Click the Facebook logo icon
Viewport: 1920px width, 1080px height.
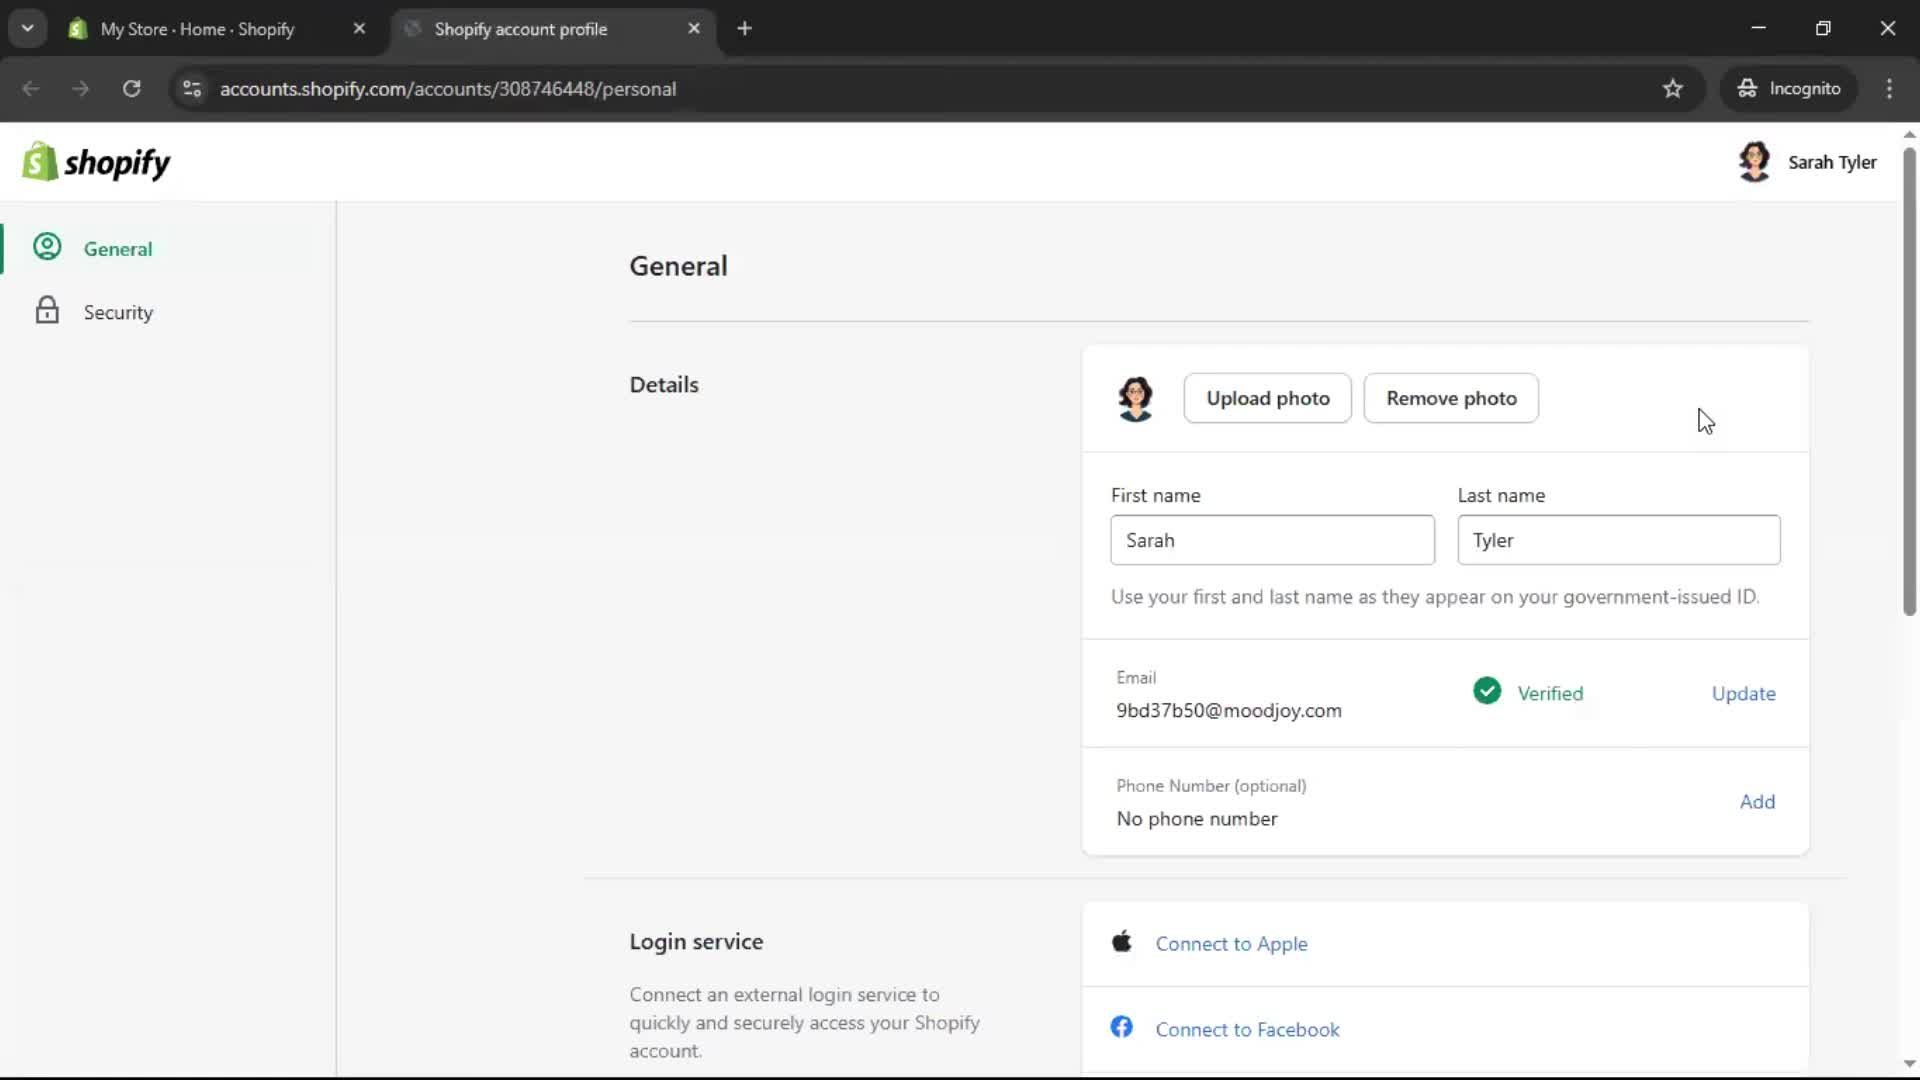pyautogui.click(x=1122, y=1028)
